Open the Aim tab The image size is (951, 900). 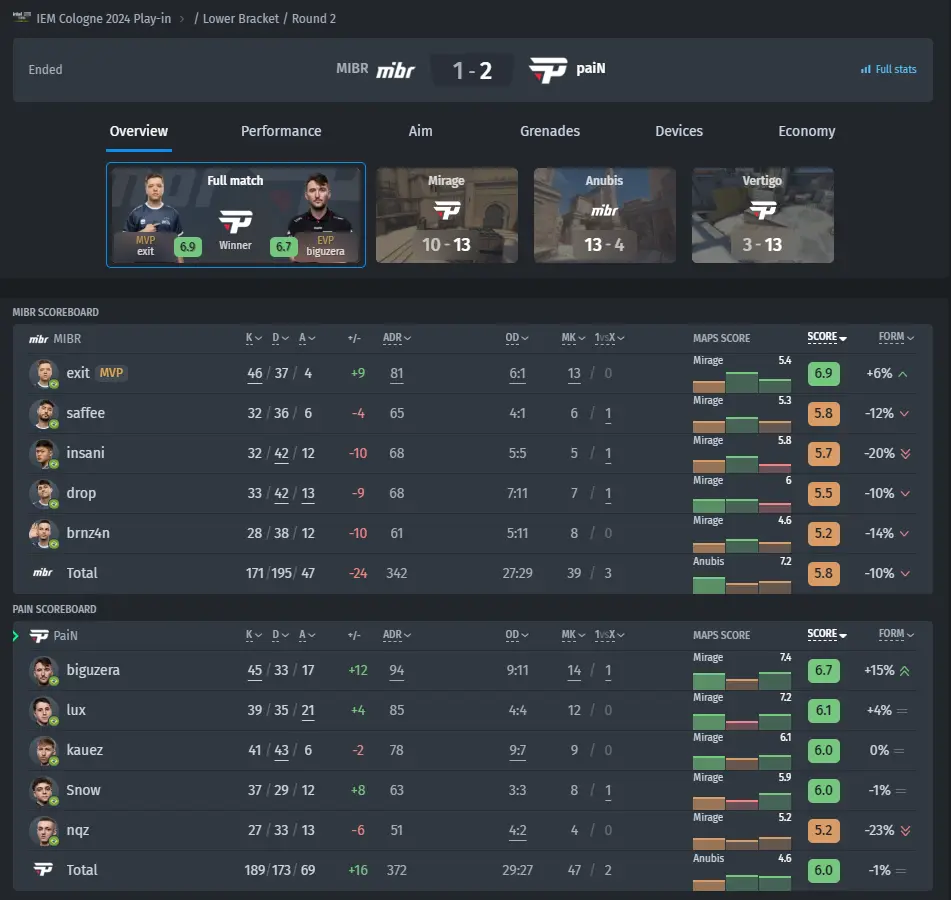tap(420, 132)
